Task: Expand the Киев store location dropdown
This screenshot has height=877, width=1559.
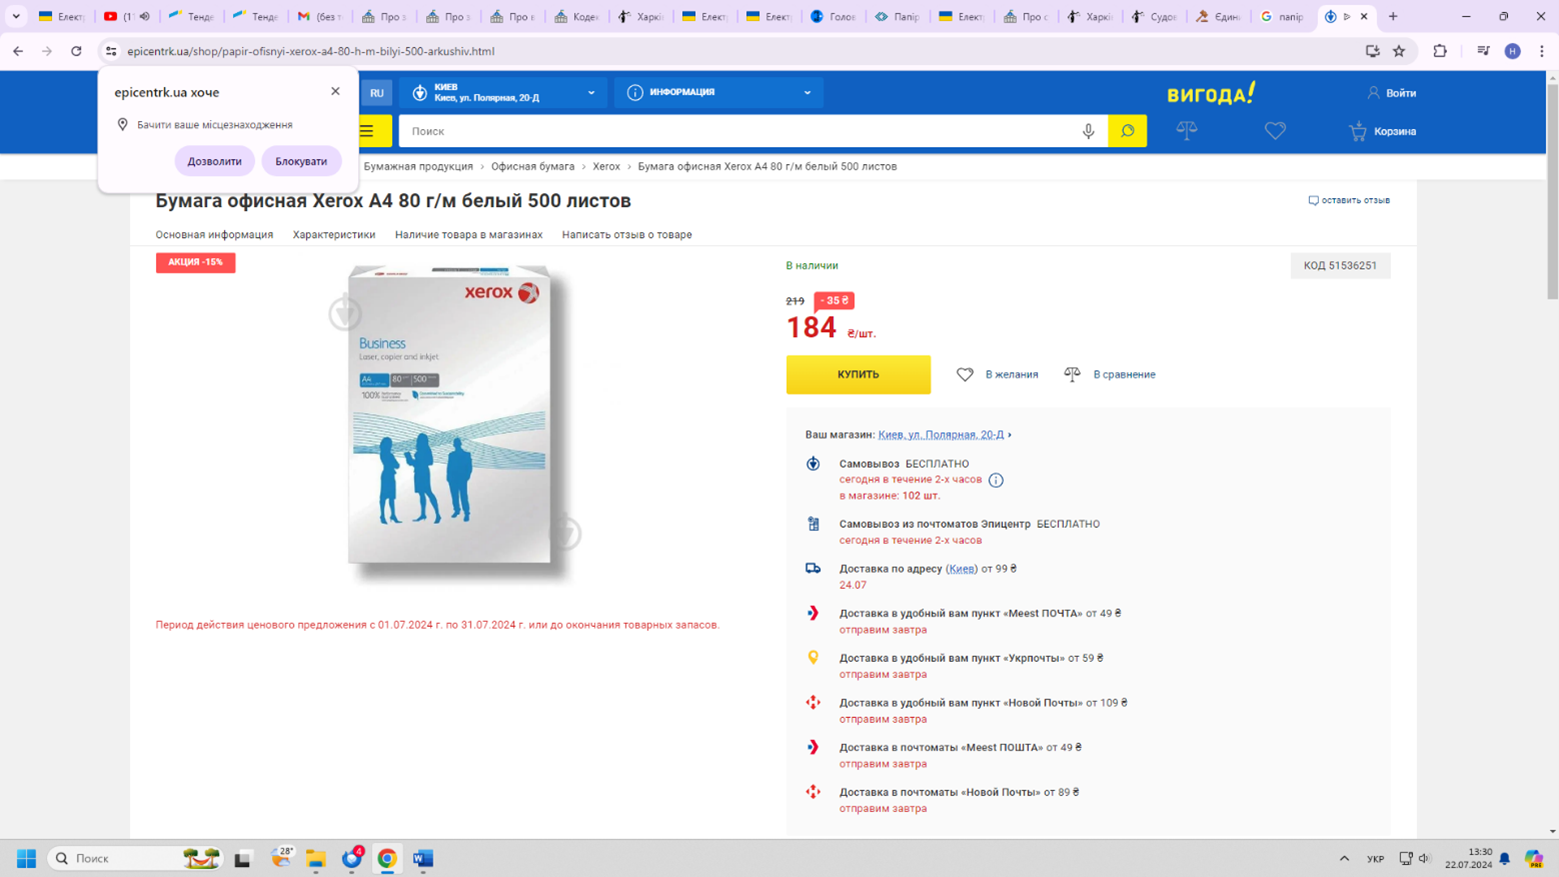Action: 504,93
